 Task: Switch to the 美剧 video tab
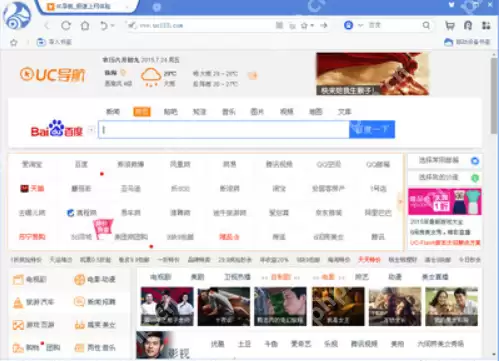pos(197,277)
